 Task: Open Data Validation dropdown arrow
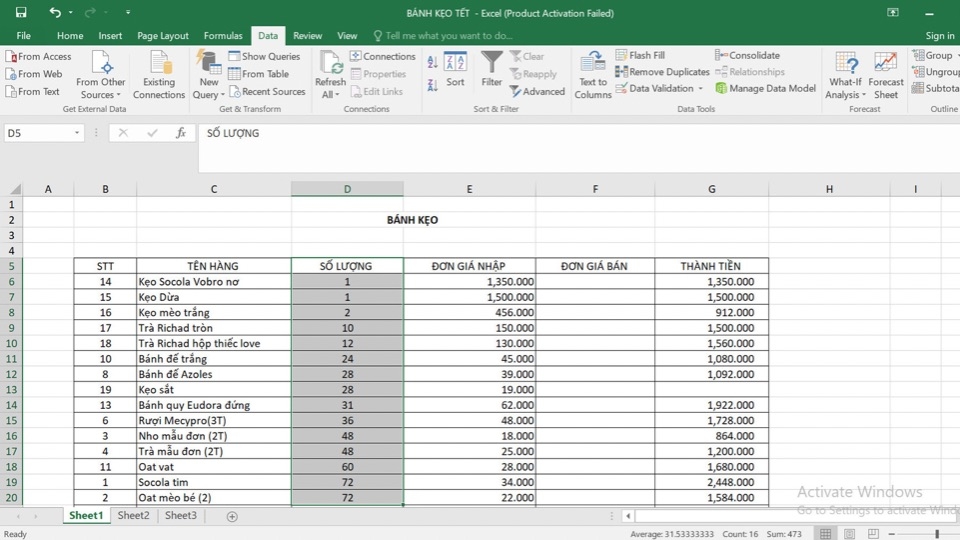pyautogui.click(x=700, y=88)
